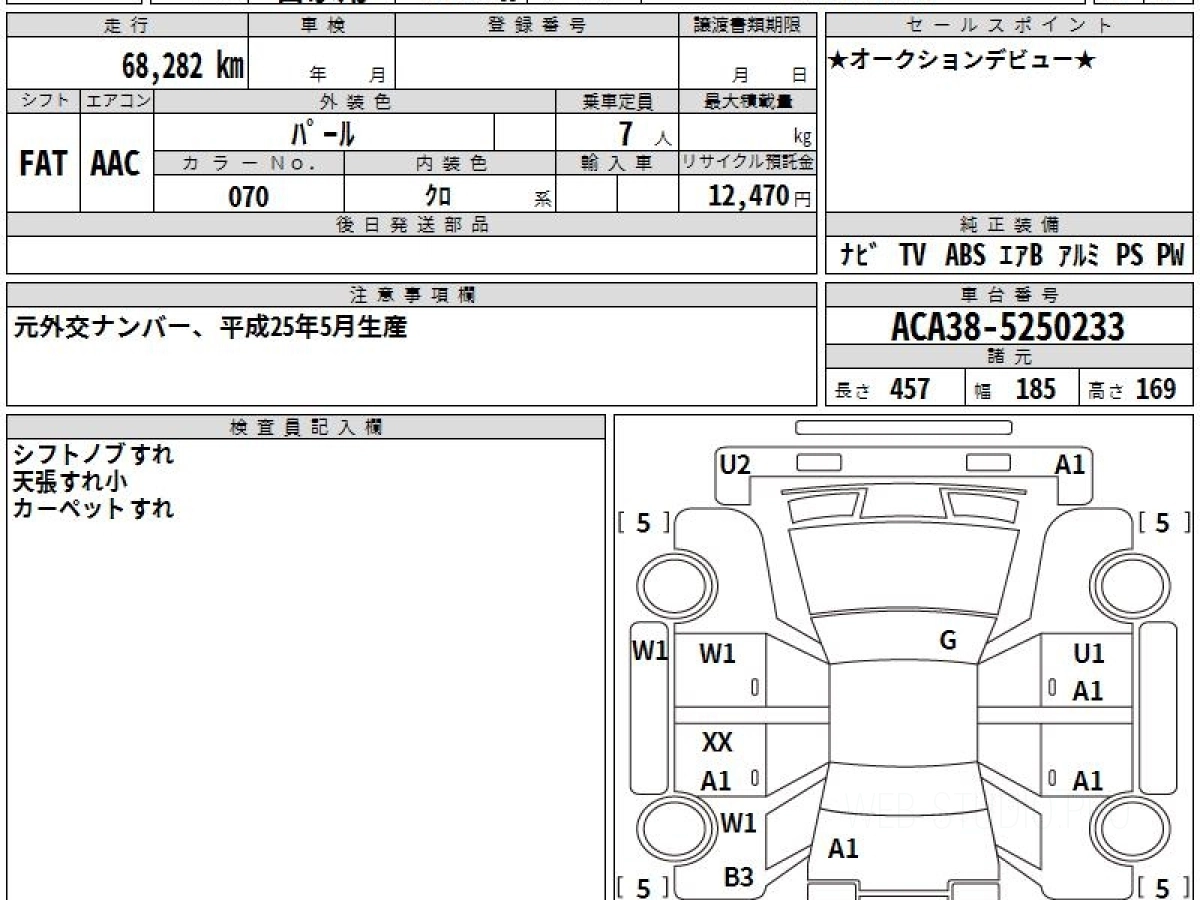Select the length value 457

910,389
